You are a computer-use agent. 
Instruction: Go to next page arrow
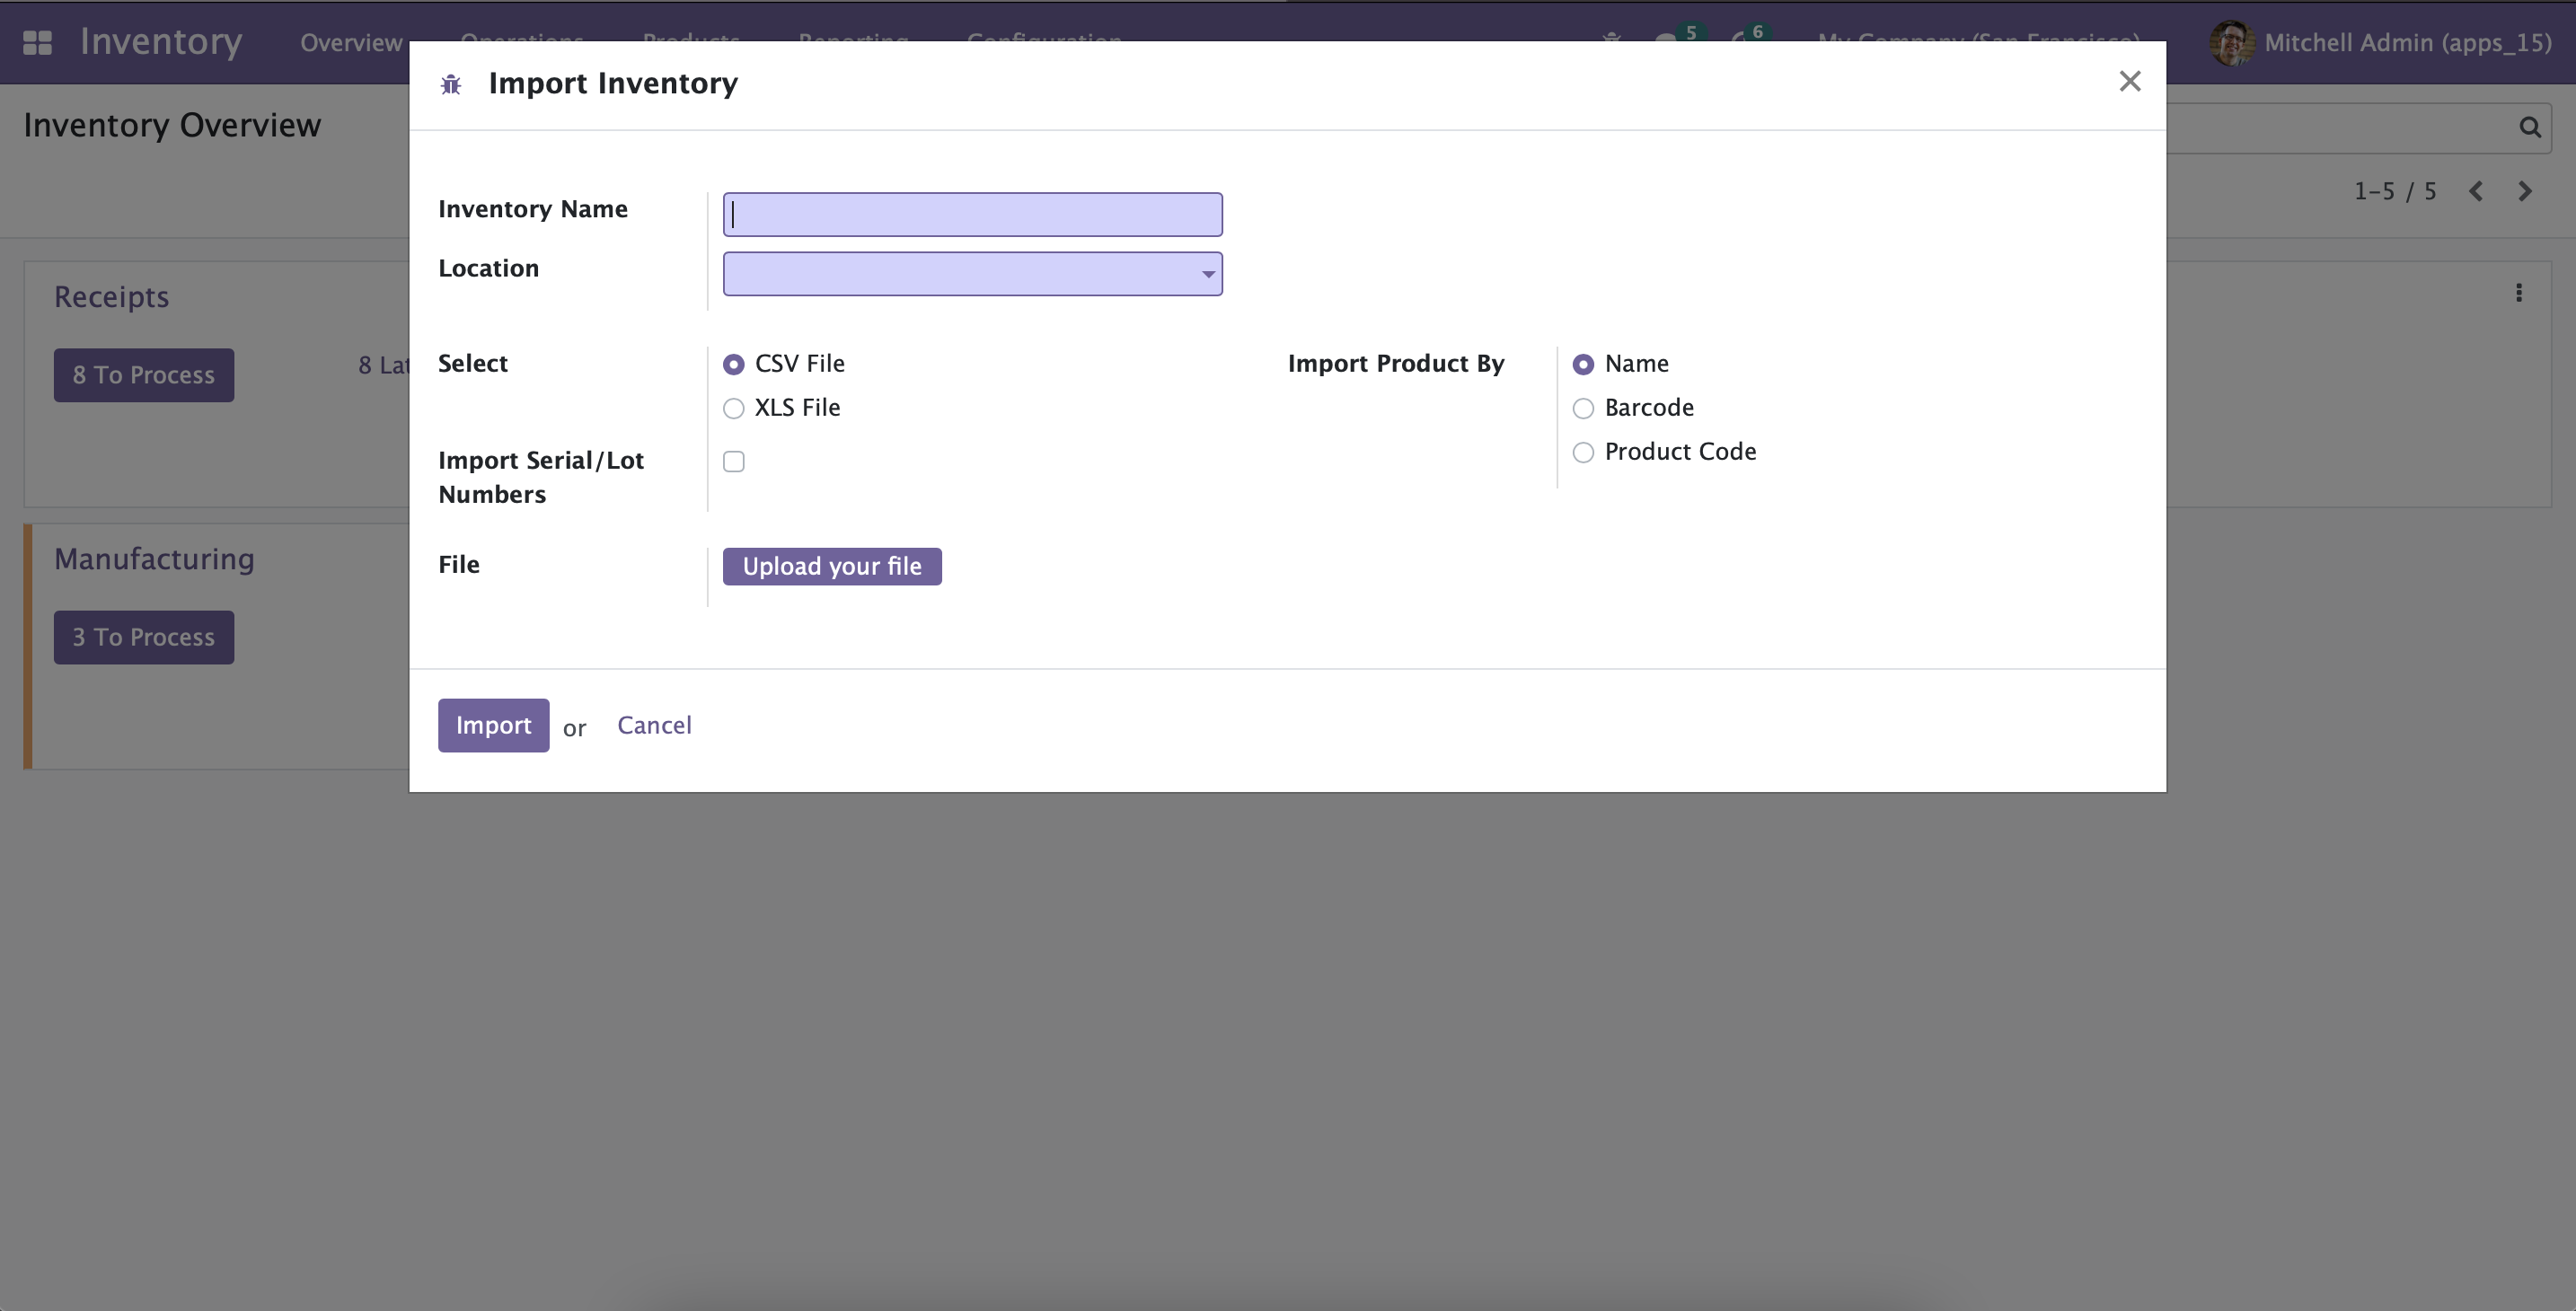[2524, 191]
